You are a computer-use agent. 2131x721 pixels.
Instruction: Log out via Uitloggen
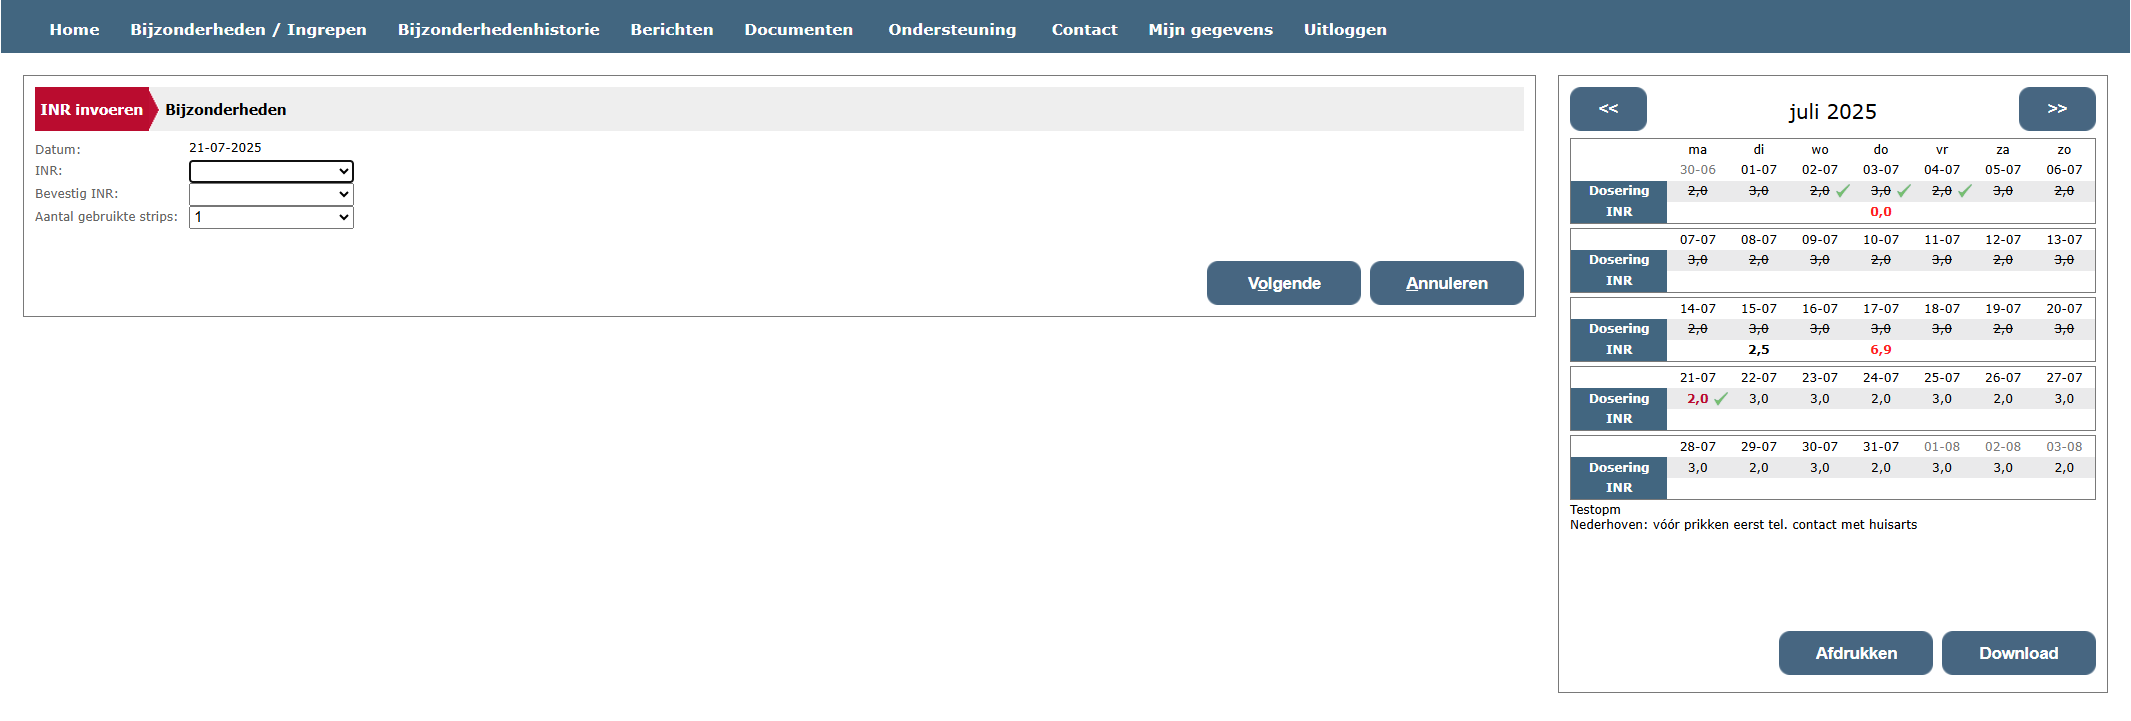click(1345, 29)
